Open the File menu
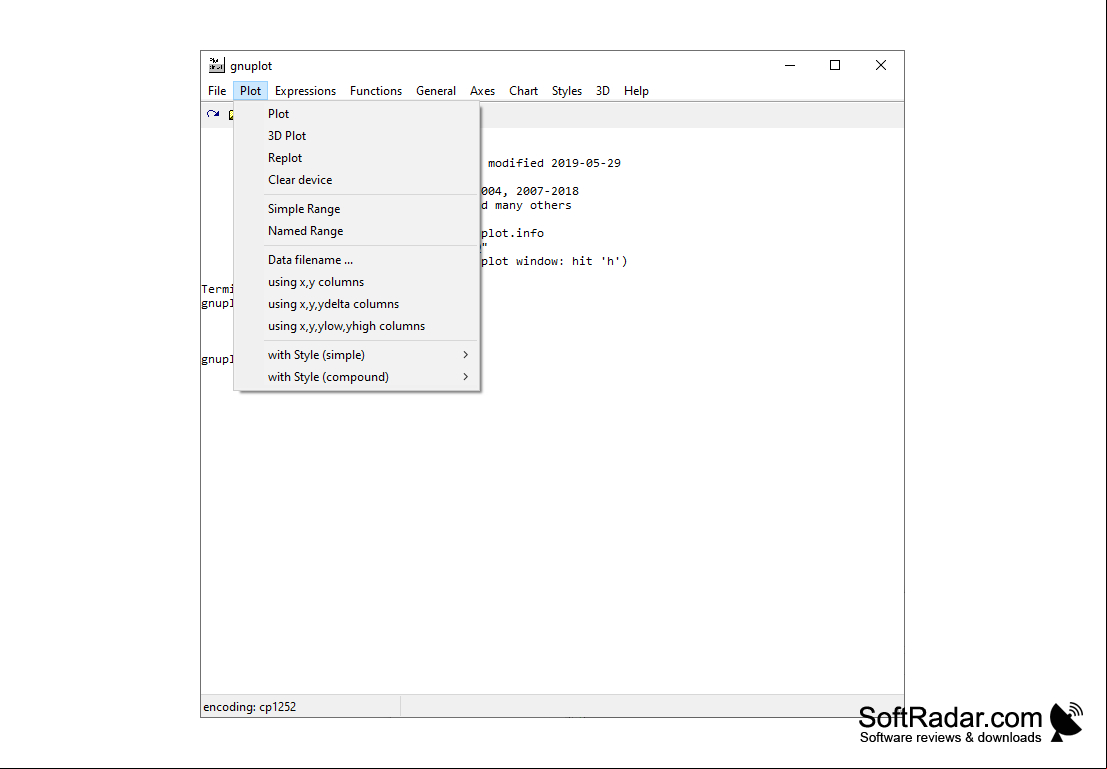This screenshot has width=1107, height=769. click(217, 91)
